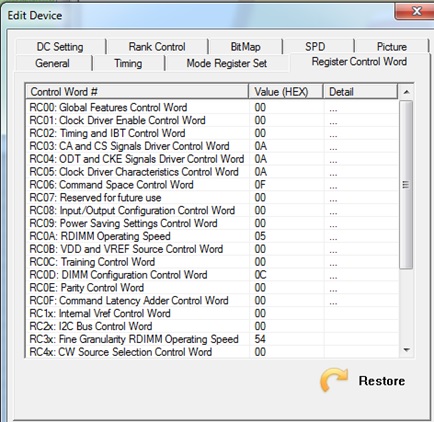Switch to the DC Setting tab
The height and width of the screenshot is (422, 434).
coord(60,47)
